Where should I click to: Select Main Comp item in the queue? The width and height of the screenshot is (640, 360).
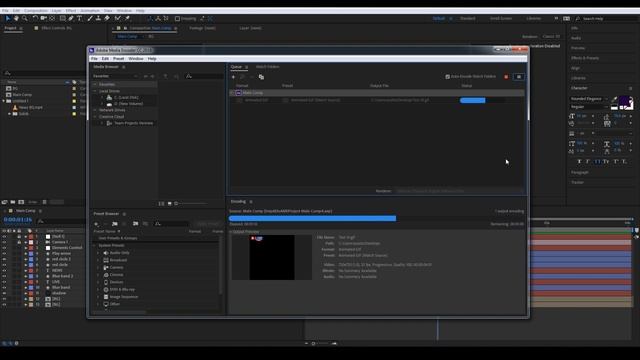377,93
